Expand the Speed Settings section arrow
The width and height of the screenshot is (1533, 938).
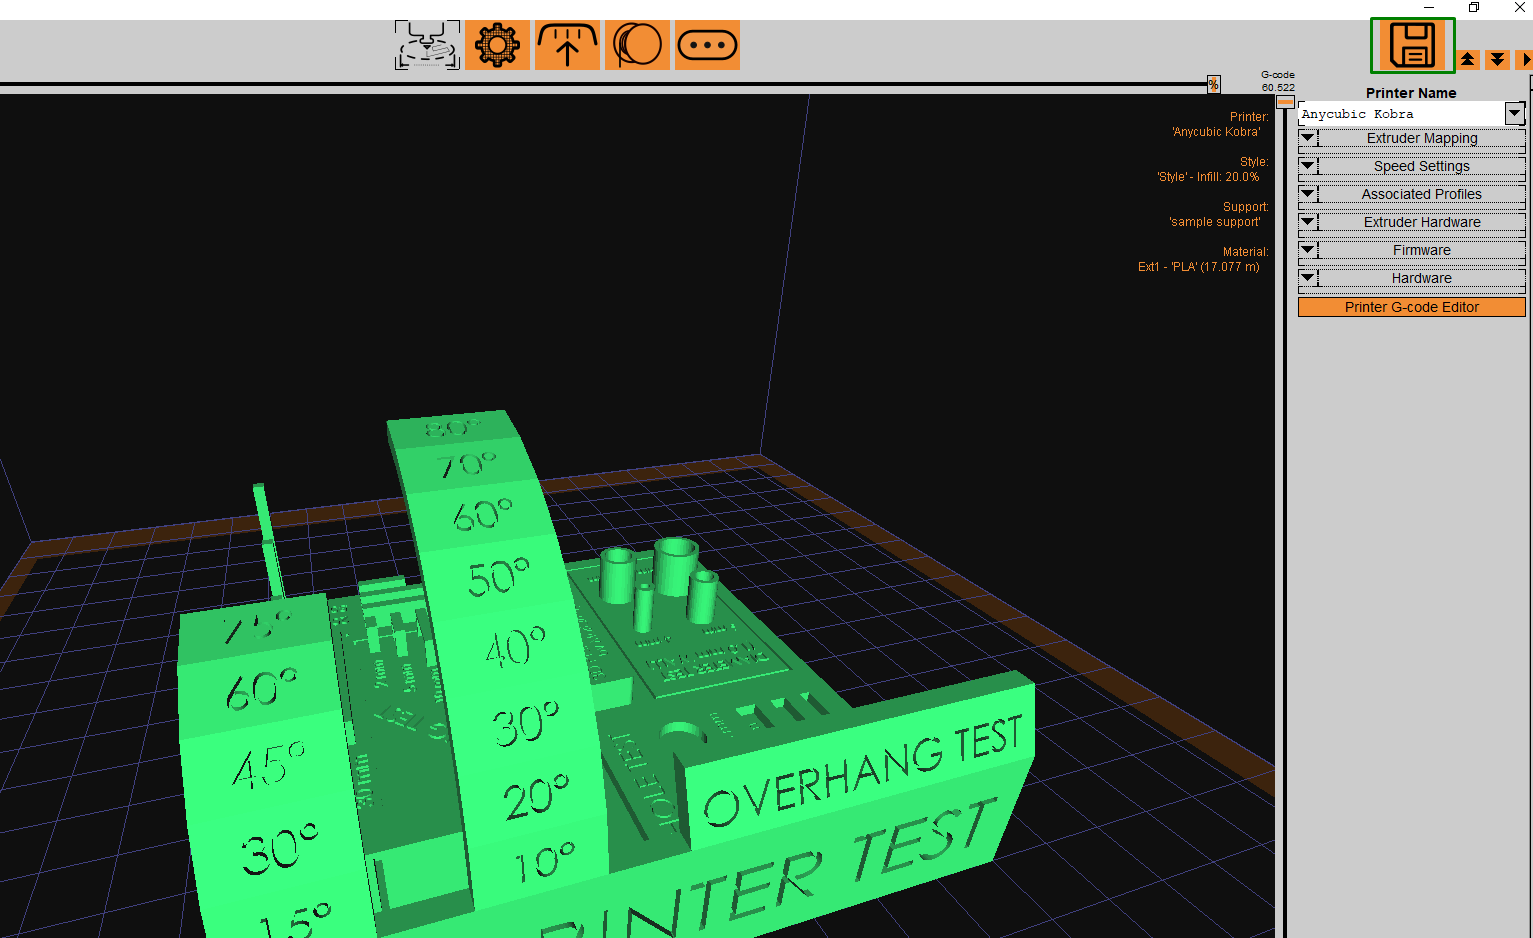tap(1308, 166)
